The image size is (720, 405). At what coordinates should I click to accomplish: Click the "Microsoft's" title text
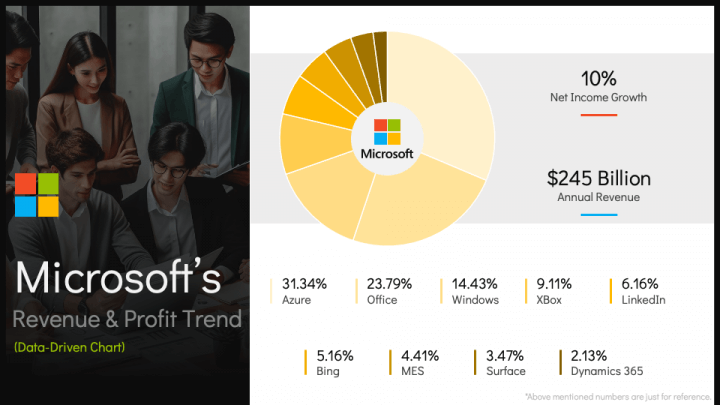point(118,278)
